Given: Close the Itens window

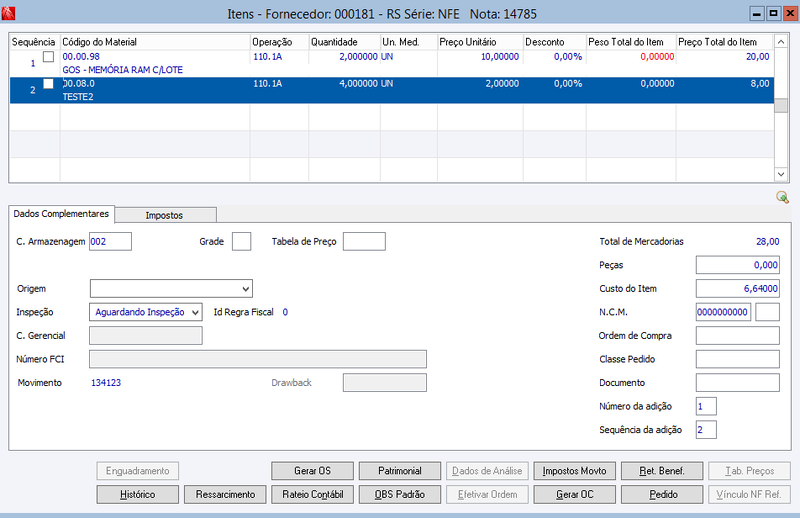Looking at the screenshot, I should pyautogui.click(x=790, y=13).
